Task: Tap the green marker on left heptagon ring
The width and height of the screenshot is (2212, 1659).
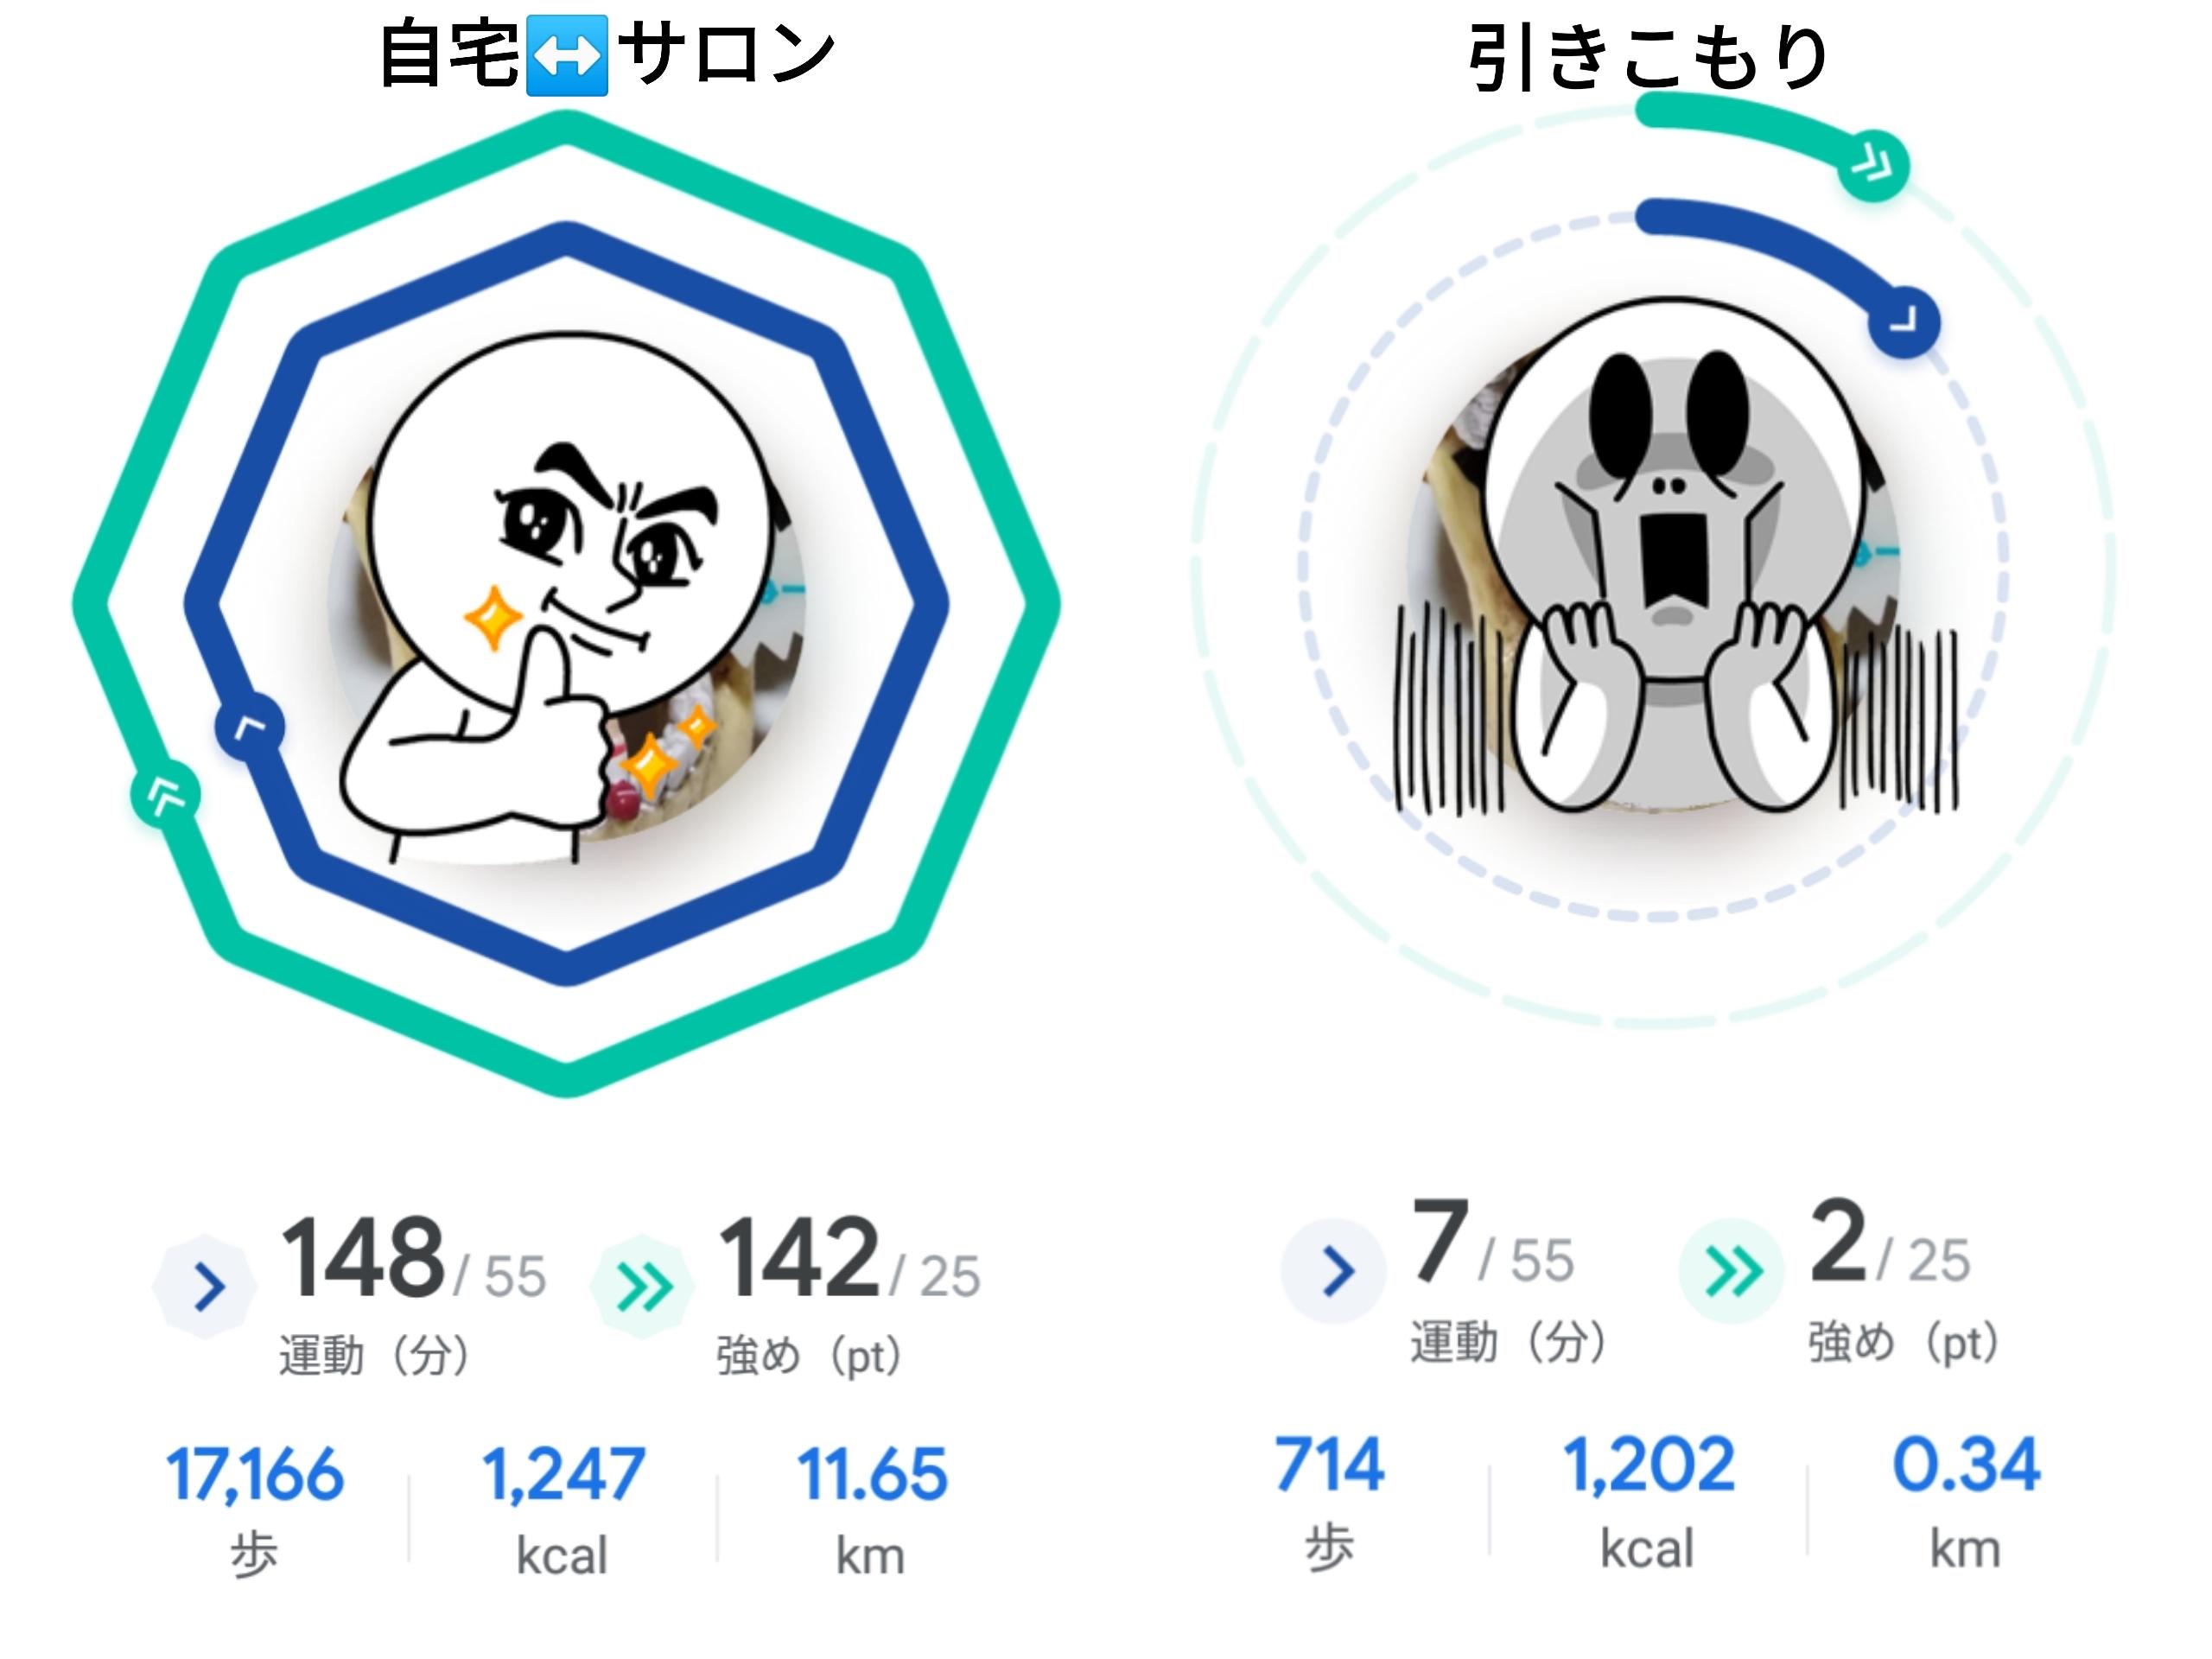Action: 165,795
